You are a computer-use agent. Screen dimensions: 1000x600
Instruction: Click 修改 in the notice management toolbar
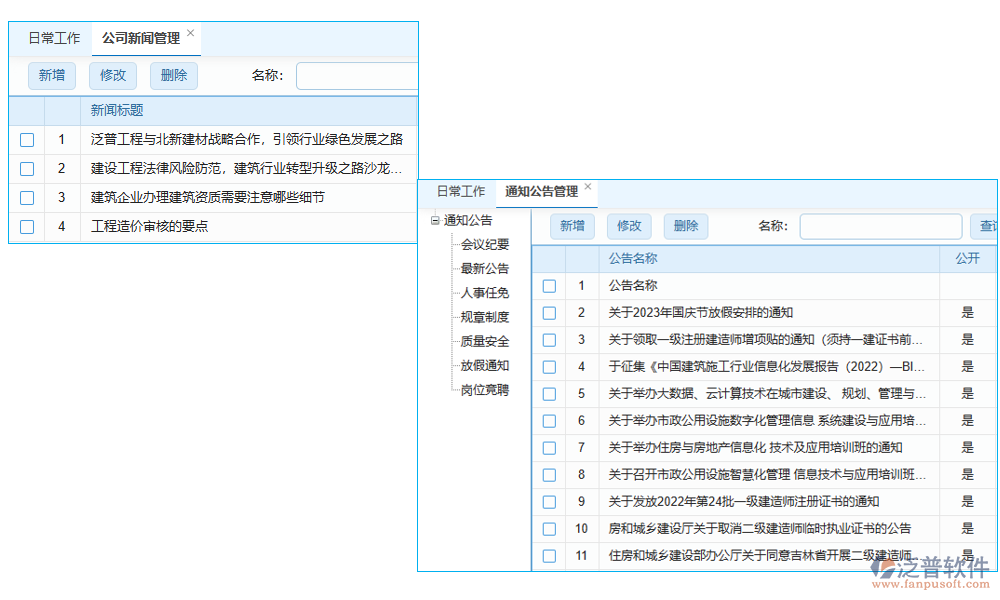tap(629, 226)
